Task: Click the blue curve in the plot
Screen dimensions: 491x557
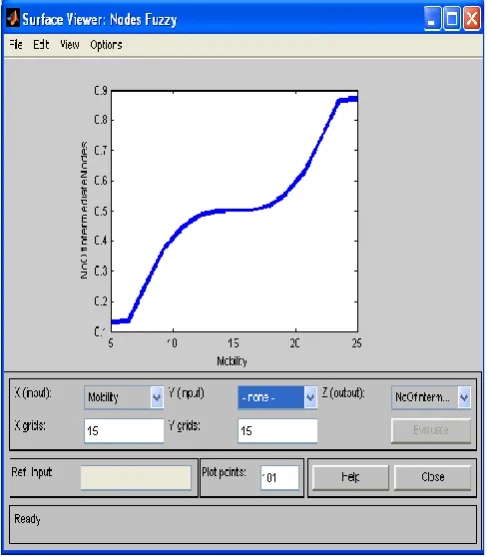Action: (x=234, y=210)
